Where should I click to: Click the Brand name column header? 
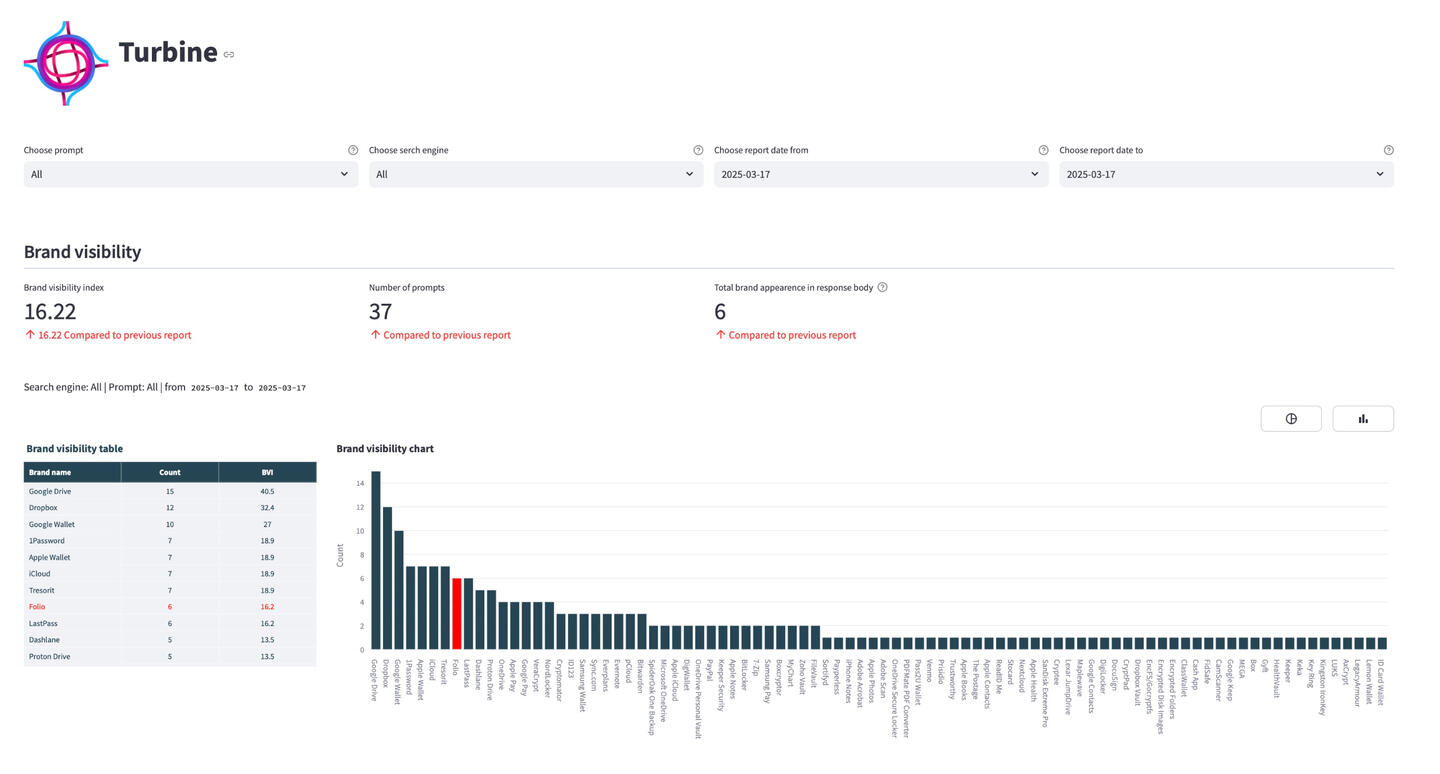point(72,472)
